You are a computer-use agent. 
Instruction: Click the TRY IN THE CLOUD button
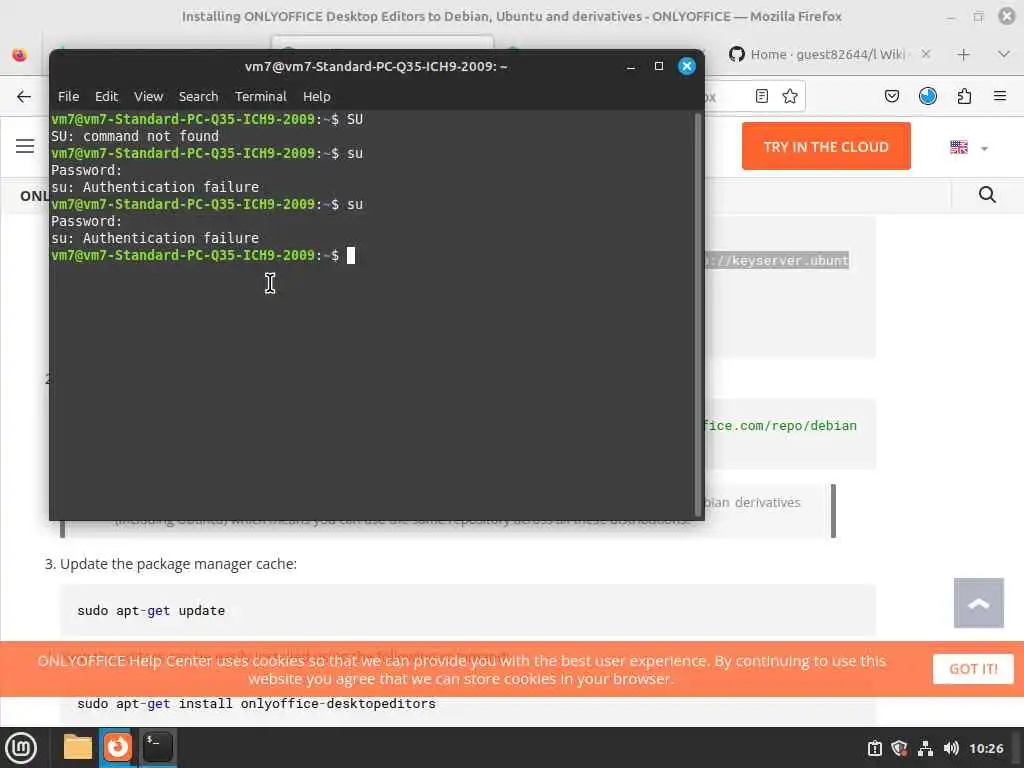click(x=826, y=146)
